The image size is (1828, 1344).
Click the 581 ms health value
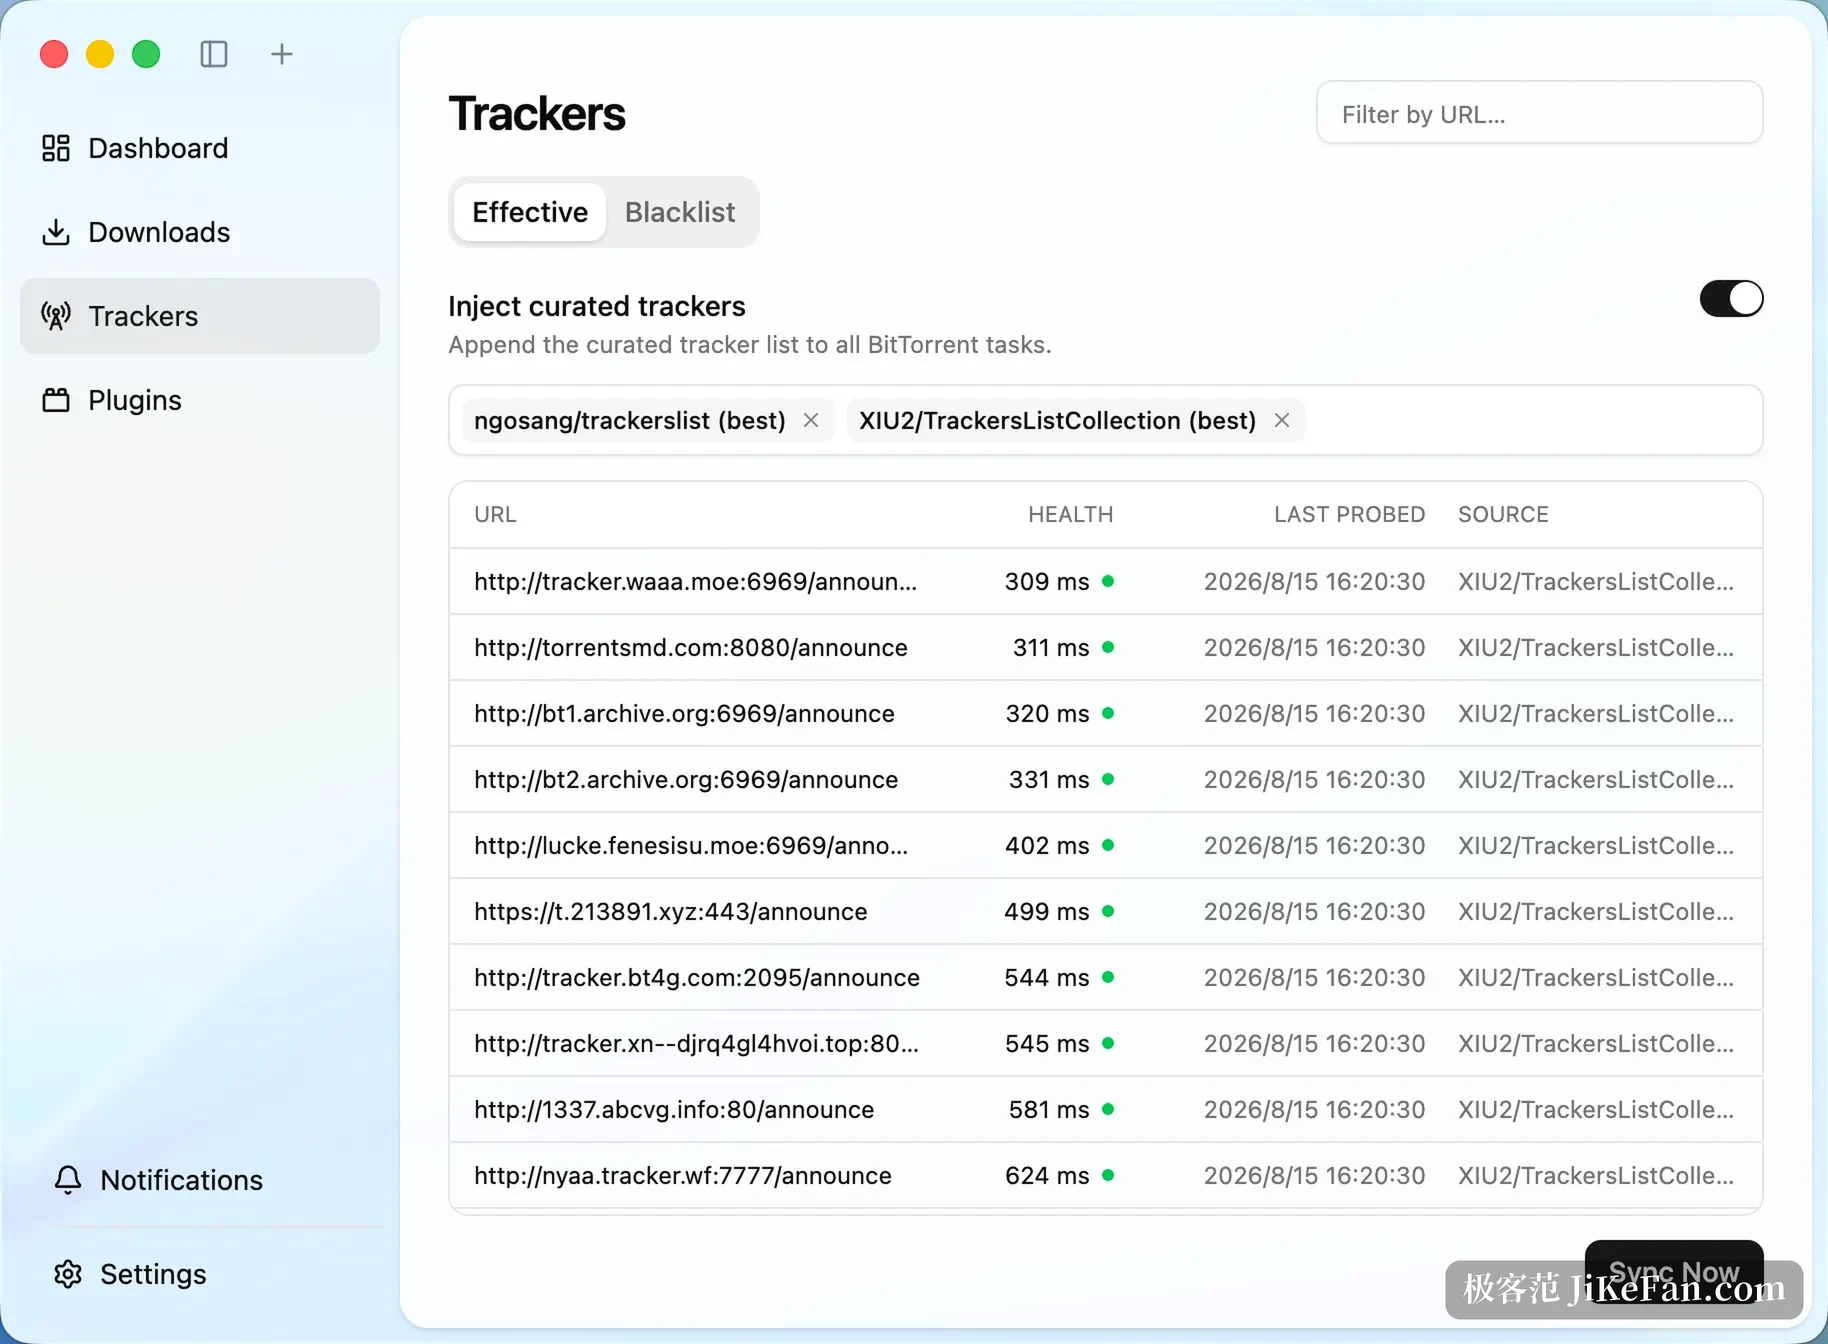[x=1048, y=1109]
